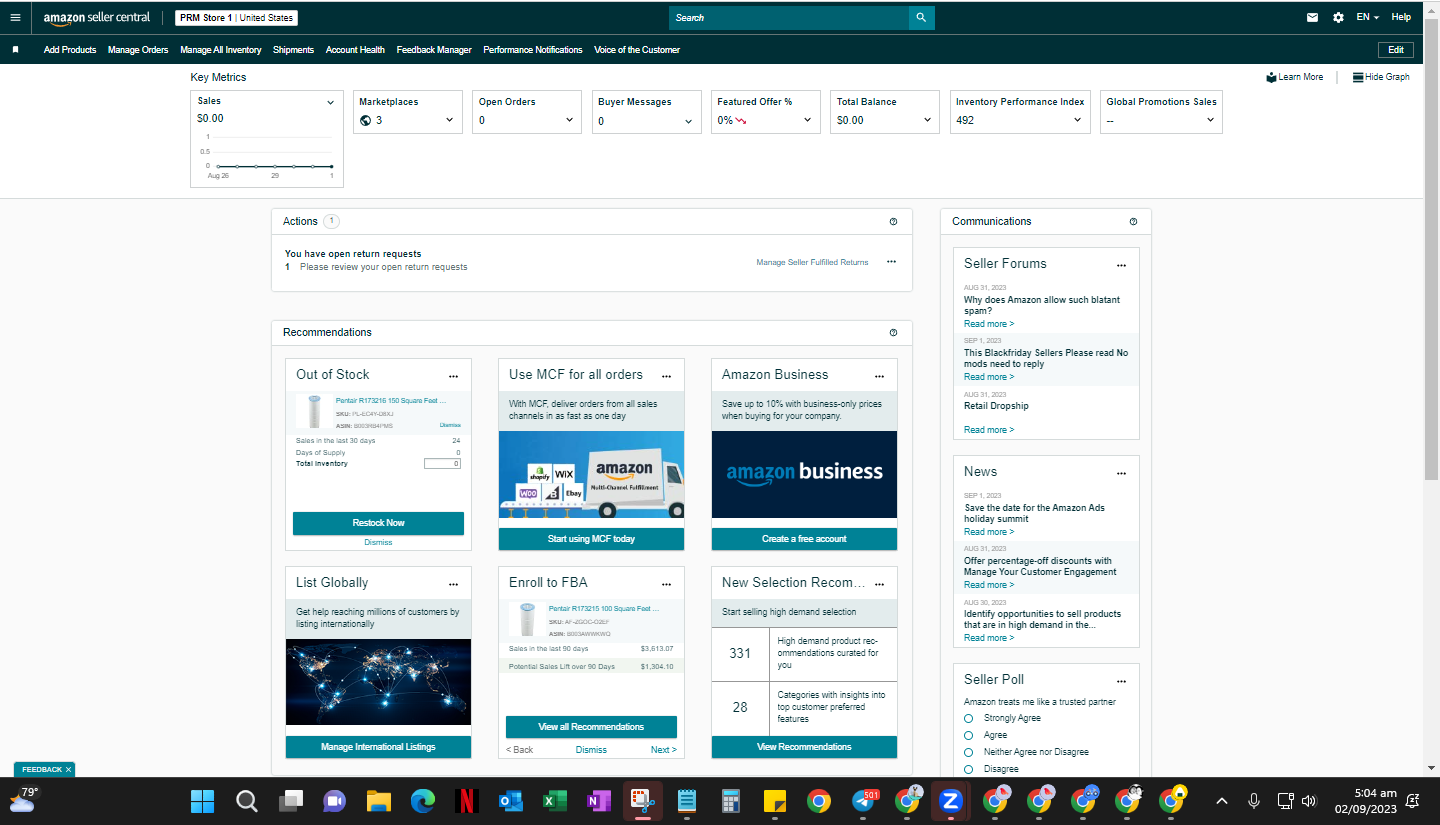Click the Edit navigation button
1440x825 pixels.
pyautogui.click(x=1396, y=50)
